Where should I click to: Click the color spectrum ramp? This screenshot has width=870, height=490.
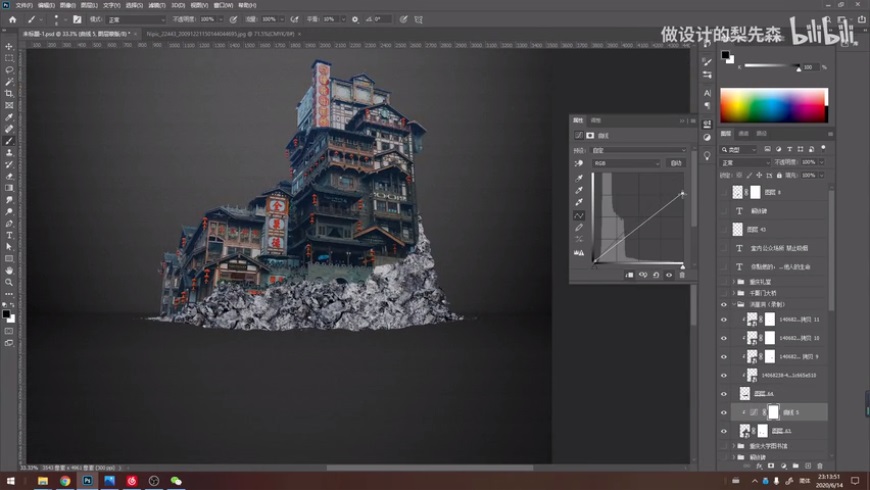tap(773, 105)
